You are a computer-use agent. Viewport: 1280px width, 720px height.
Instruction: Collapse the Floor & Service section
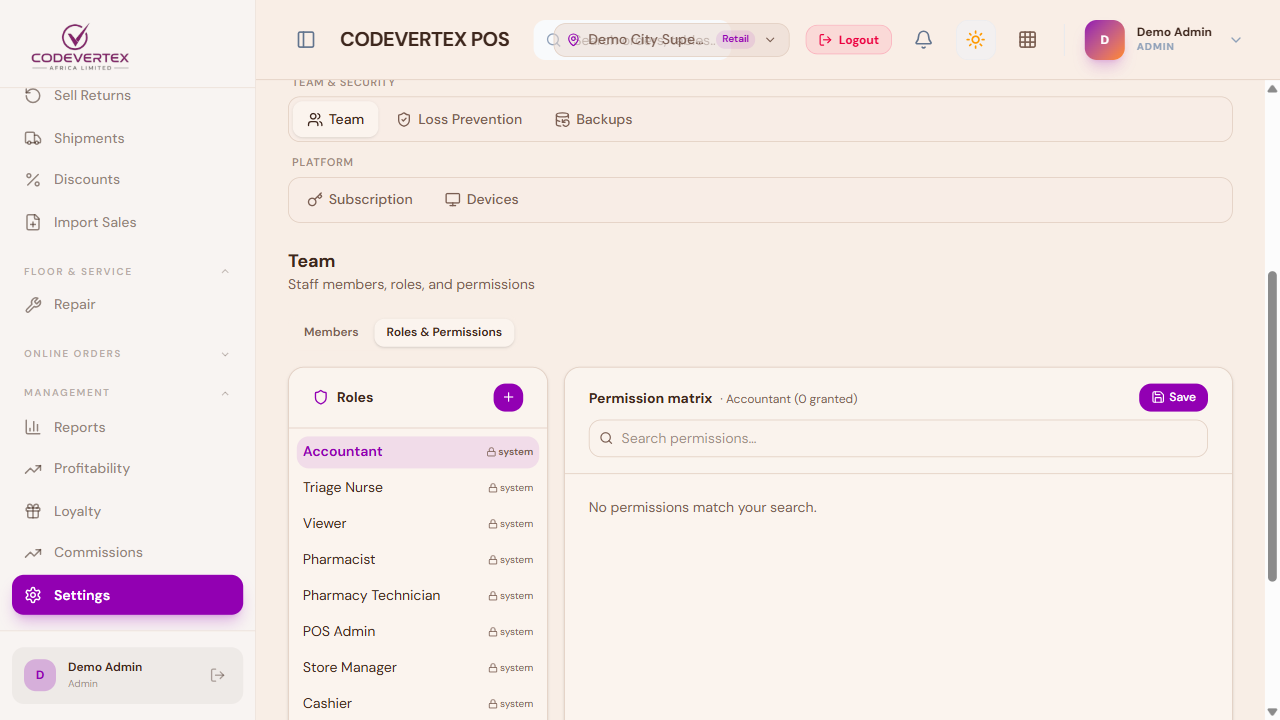click(x=225, y=272)
